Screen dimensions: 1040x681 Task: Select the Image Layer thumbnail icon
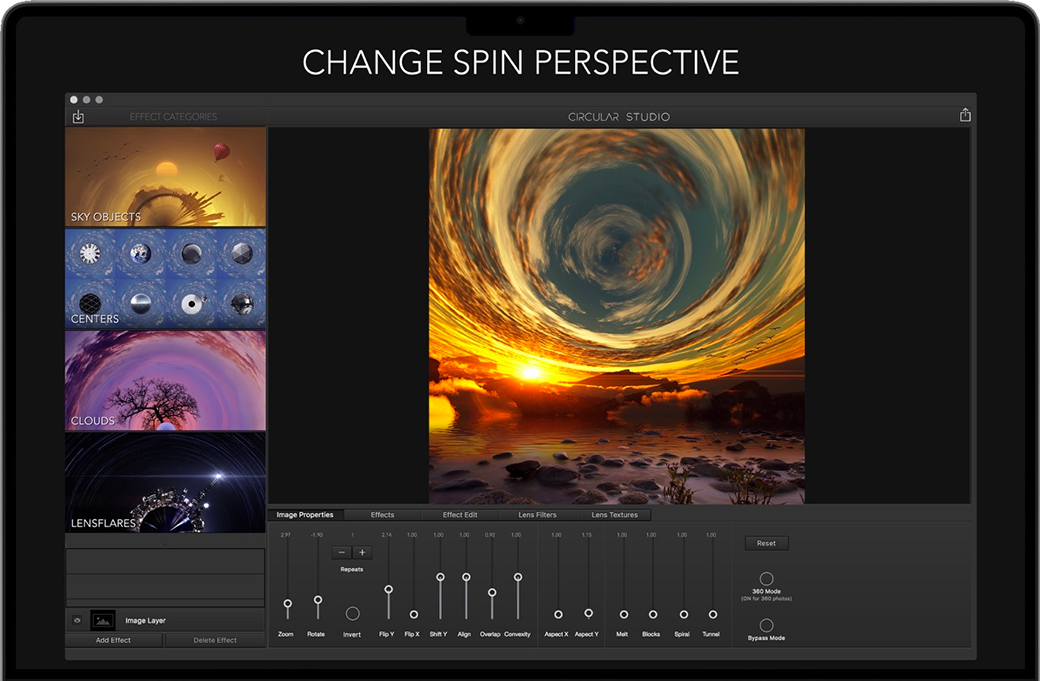[103, 620]
